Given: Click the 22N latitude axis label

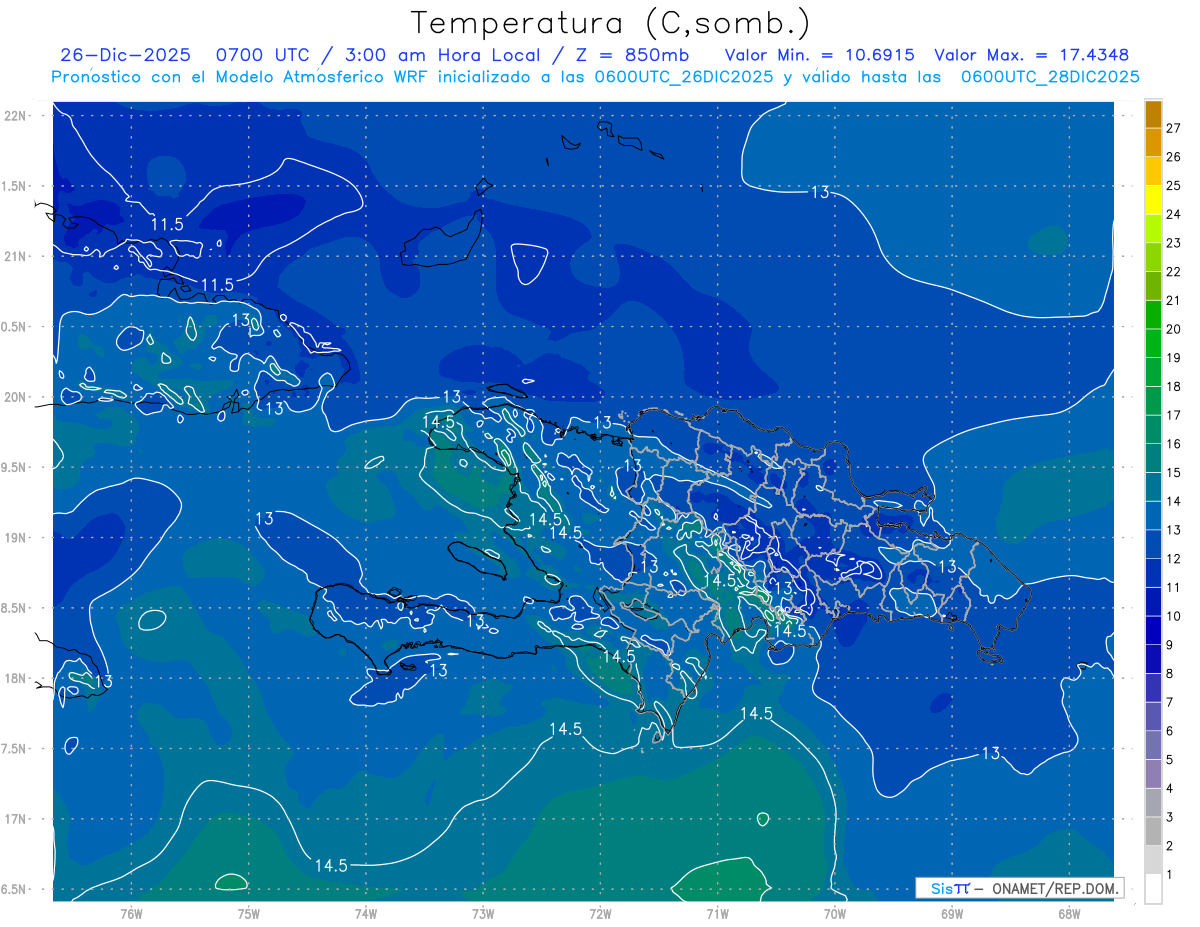Looking at the screenshot, I should coord(16,115).
